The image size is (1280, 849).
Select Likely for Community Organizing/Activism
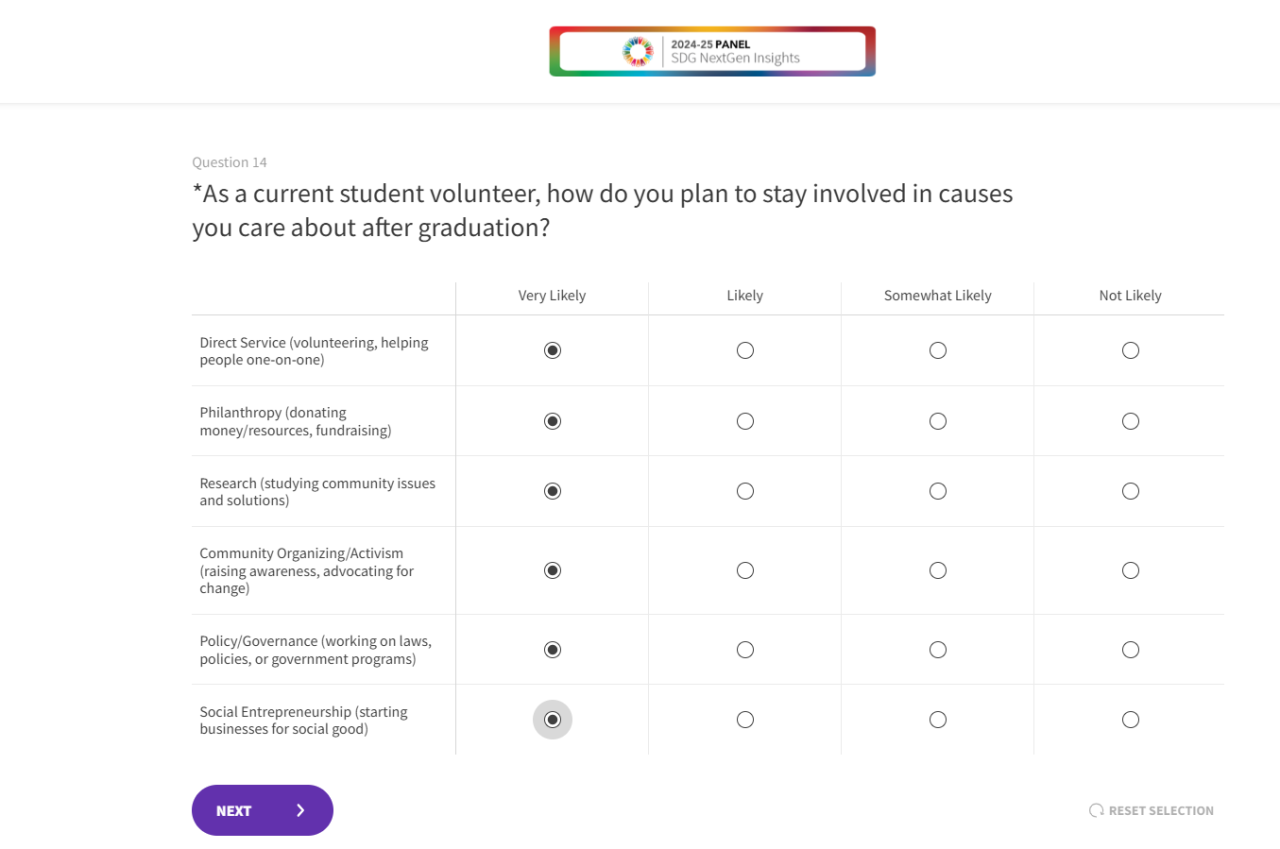tap(745, 571)
